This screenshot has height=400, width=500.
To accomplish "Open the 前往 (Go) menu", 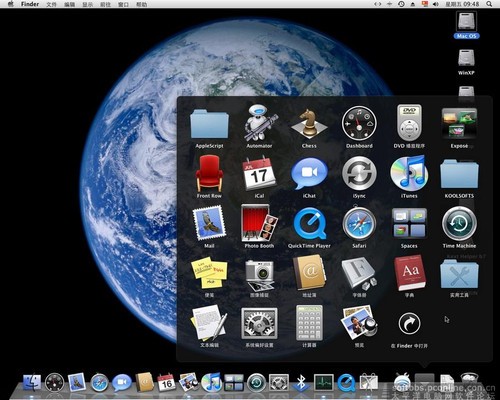I will (105, 4).
